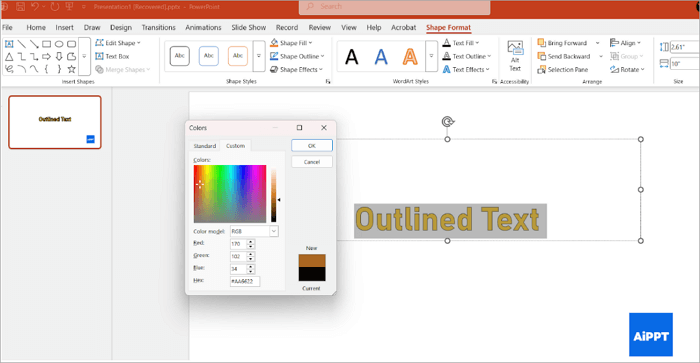
Task: Apply the orange outline WordArt A style
Action: [x=410, y=57]
